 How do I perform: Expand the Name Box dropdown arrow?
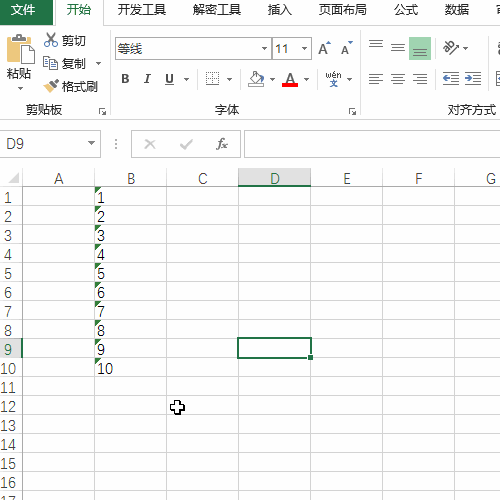(91, 143)
